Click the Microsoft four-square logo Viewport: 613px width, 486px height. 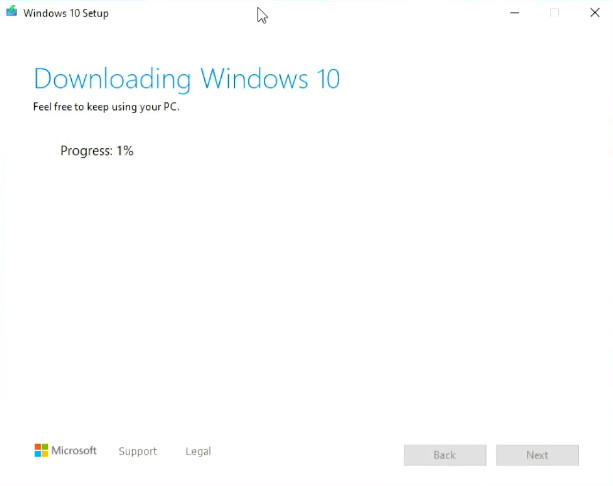pyautogui.click(x=41, y=451)
